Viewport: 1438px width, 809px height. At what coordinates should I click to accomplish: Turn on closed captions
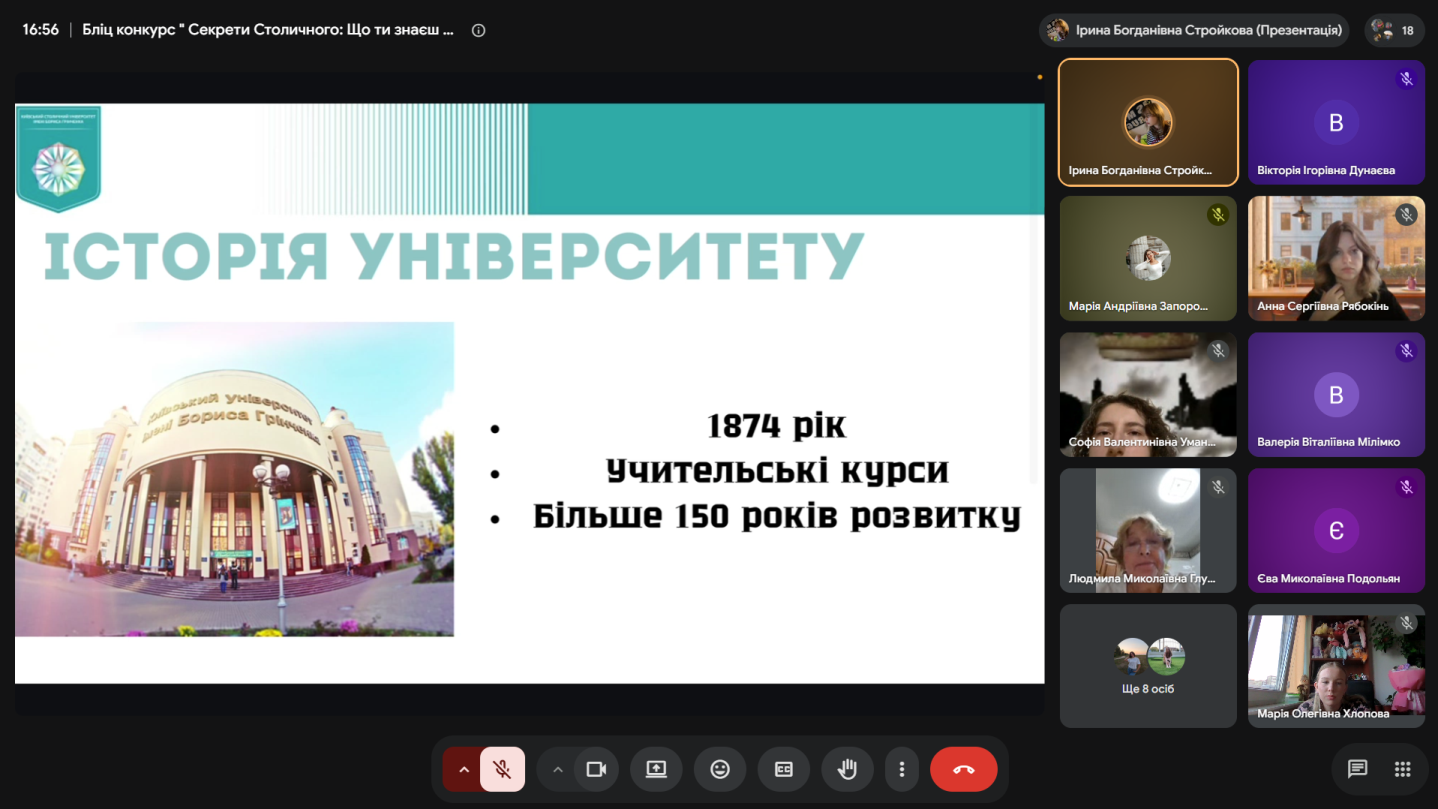click(x=784, y=769)
